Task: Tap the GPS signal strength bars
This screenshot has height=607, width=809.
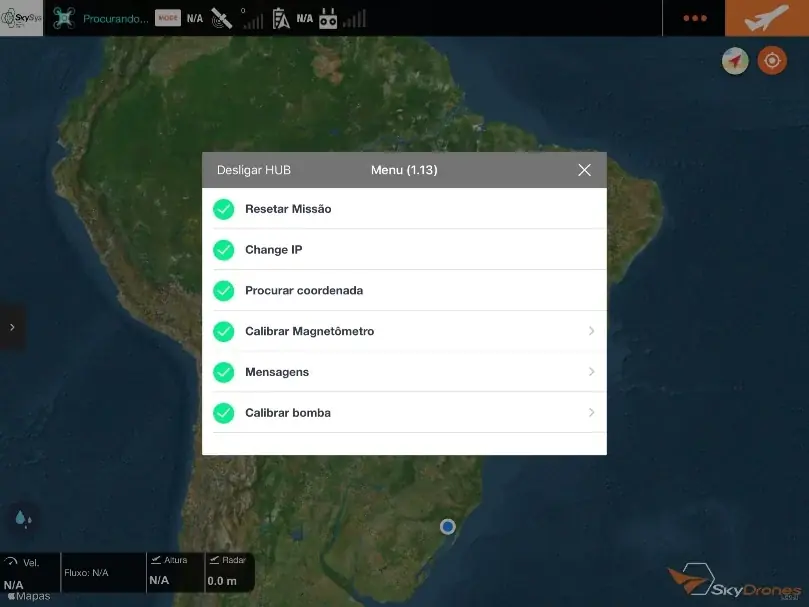Action: [x=253, y=20]
